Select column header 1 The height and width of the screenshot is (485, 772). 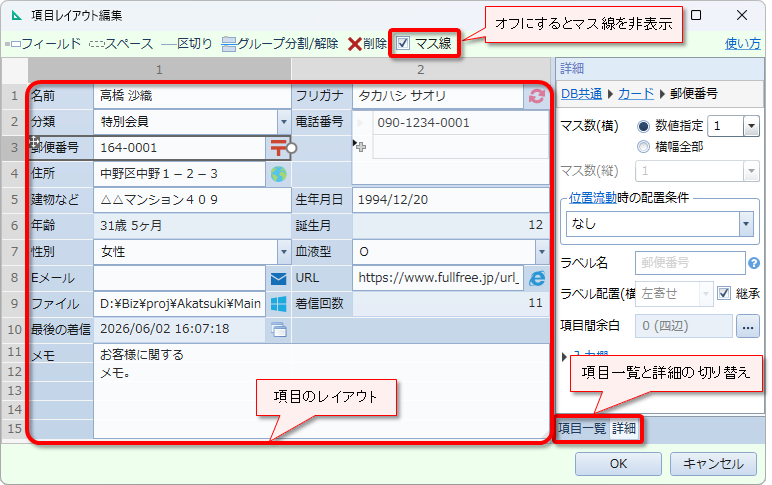(x=159, y=69)
